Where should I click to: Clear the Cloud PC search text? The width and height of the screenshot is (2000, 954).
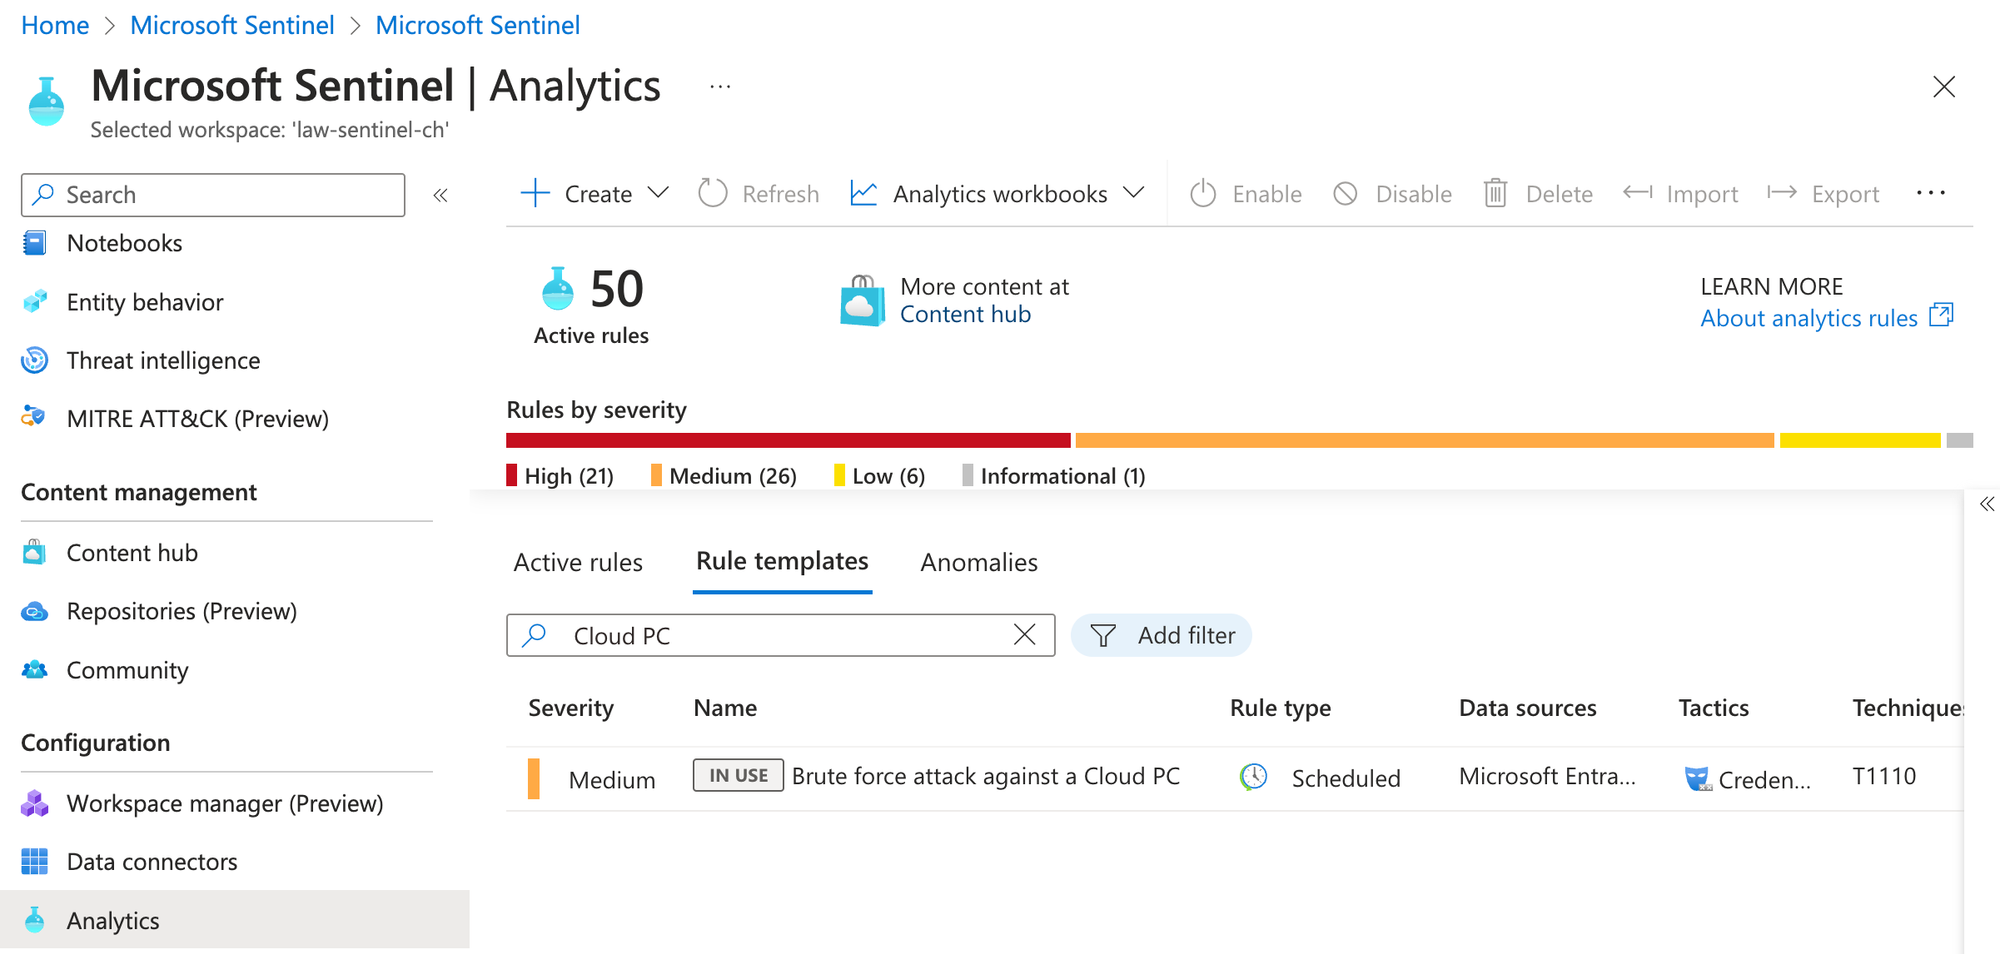[1025, 635]
